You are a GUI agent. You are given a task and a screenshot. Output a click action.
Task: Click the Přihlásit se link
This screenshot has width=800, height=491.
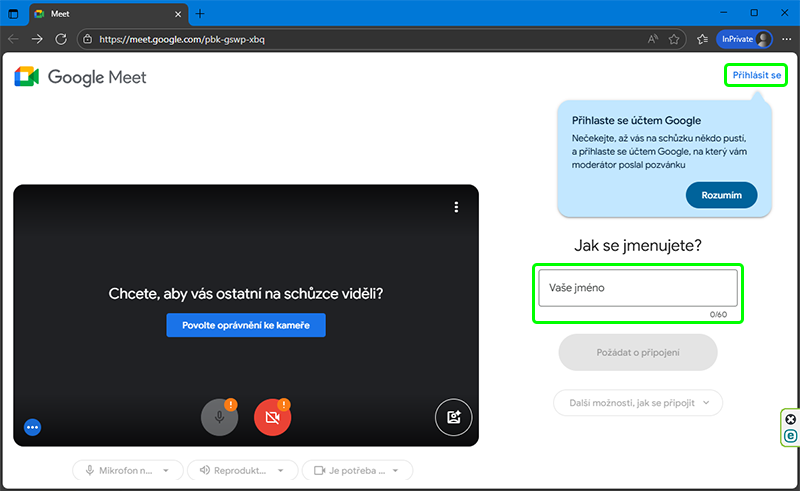pos(756,75)
